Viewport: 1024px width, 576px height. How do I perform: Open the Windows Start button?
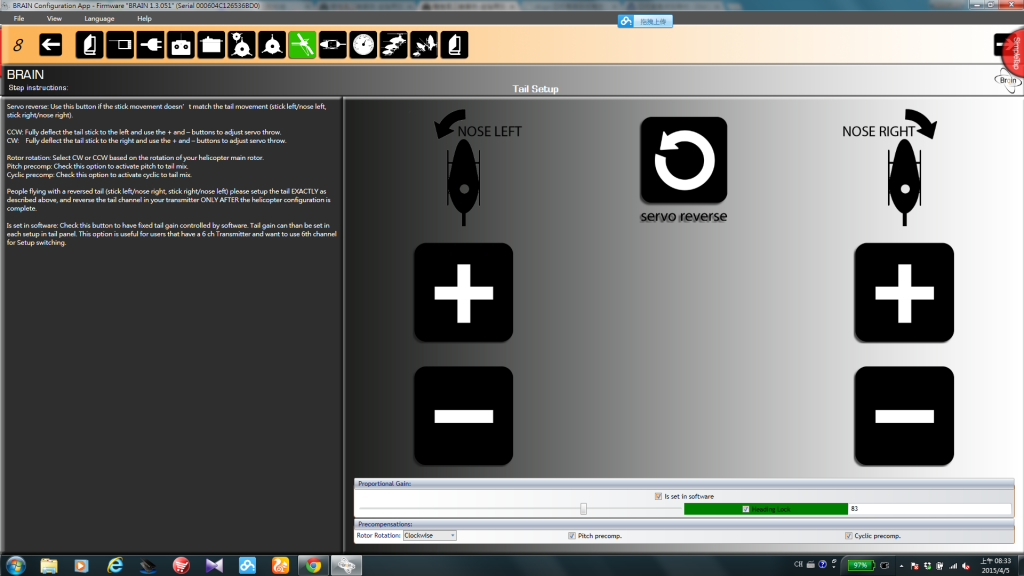pos(16,565)
